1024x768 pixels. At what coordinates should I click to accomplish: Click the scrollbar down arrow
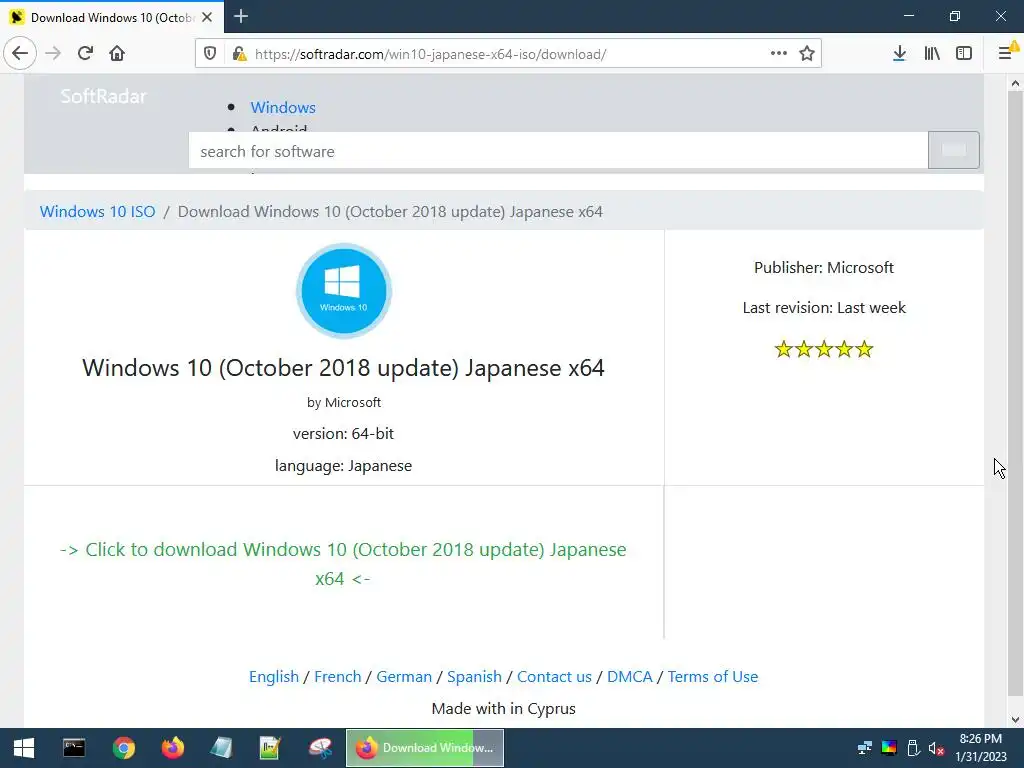tap(1015, 720)
